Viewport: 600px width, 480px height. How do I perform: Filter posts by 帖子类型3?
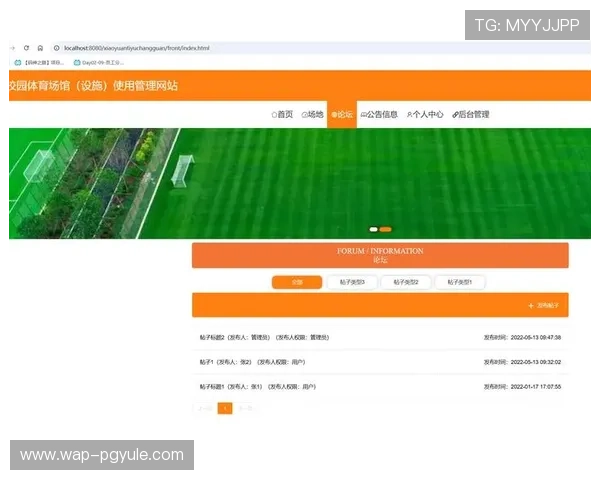[x=352, y=282]
